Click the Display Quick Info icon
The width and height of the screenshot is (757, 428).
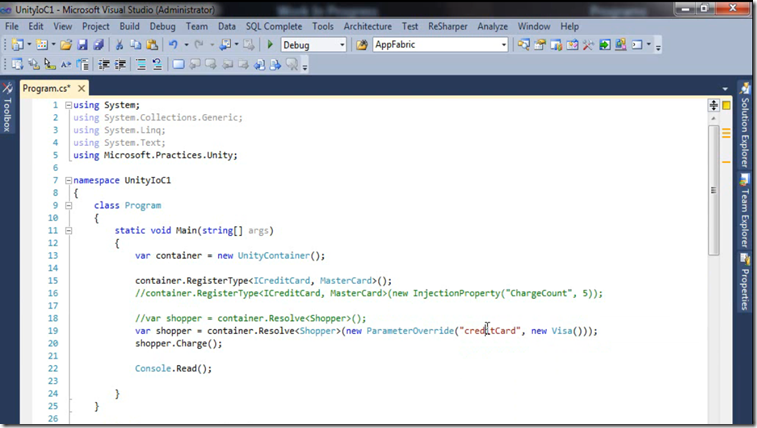50,64
